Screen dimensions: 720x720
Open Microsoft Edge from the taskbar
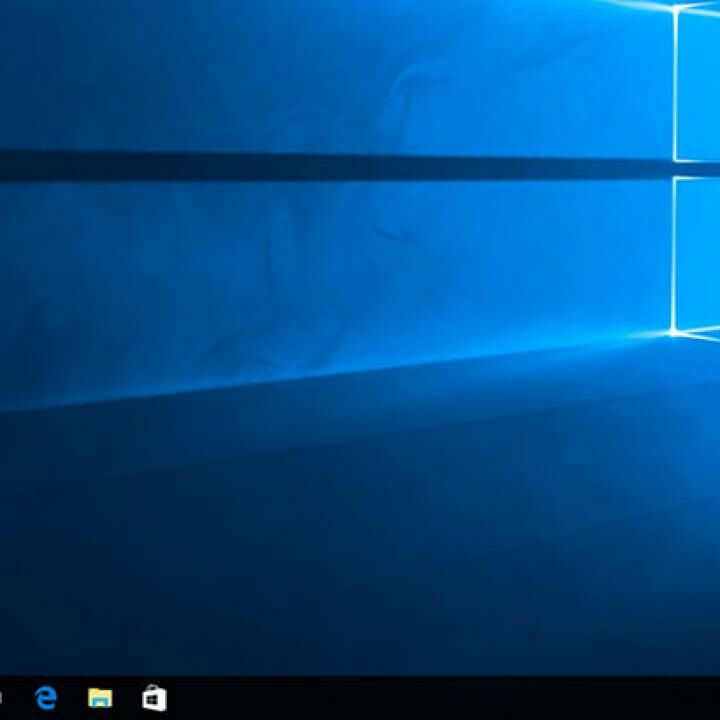(x=46, y=698)
